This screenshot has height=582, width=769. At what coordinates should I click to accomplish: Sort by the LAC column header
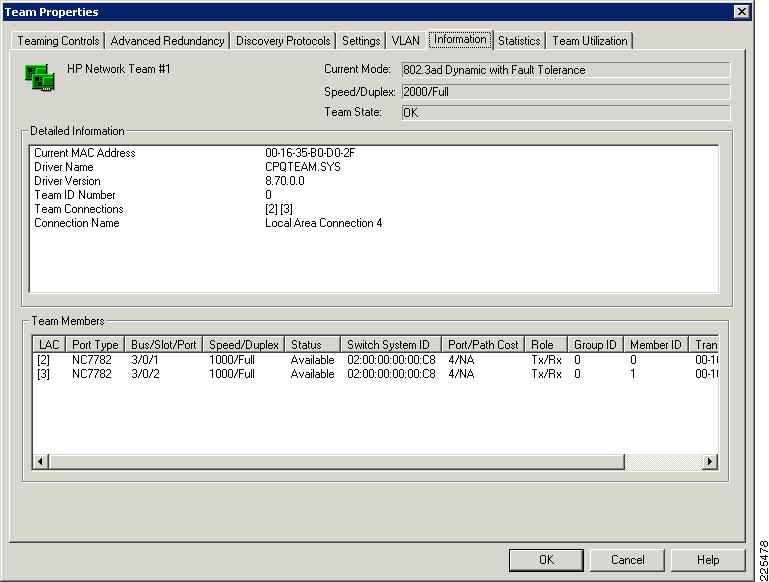point(49,345)
